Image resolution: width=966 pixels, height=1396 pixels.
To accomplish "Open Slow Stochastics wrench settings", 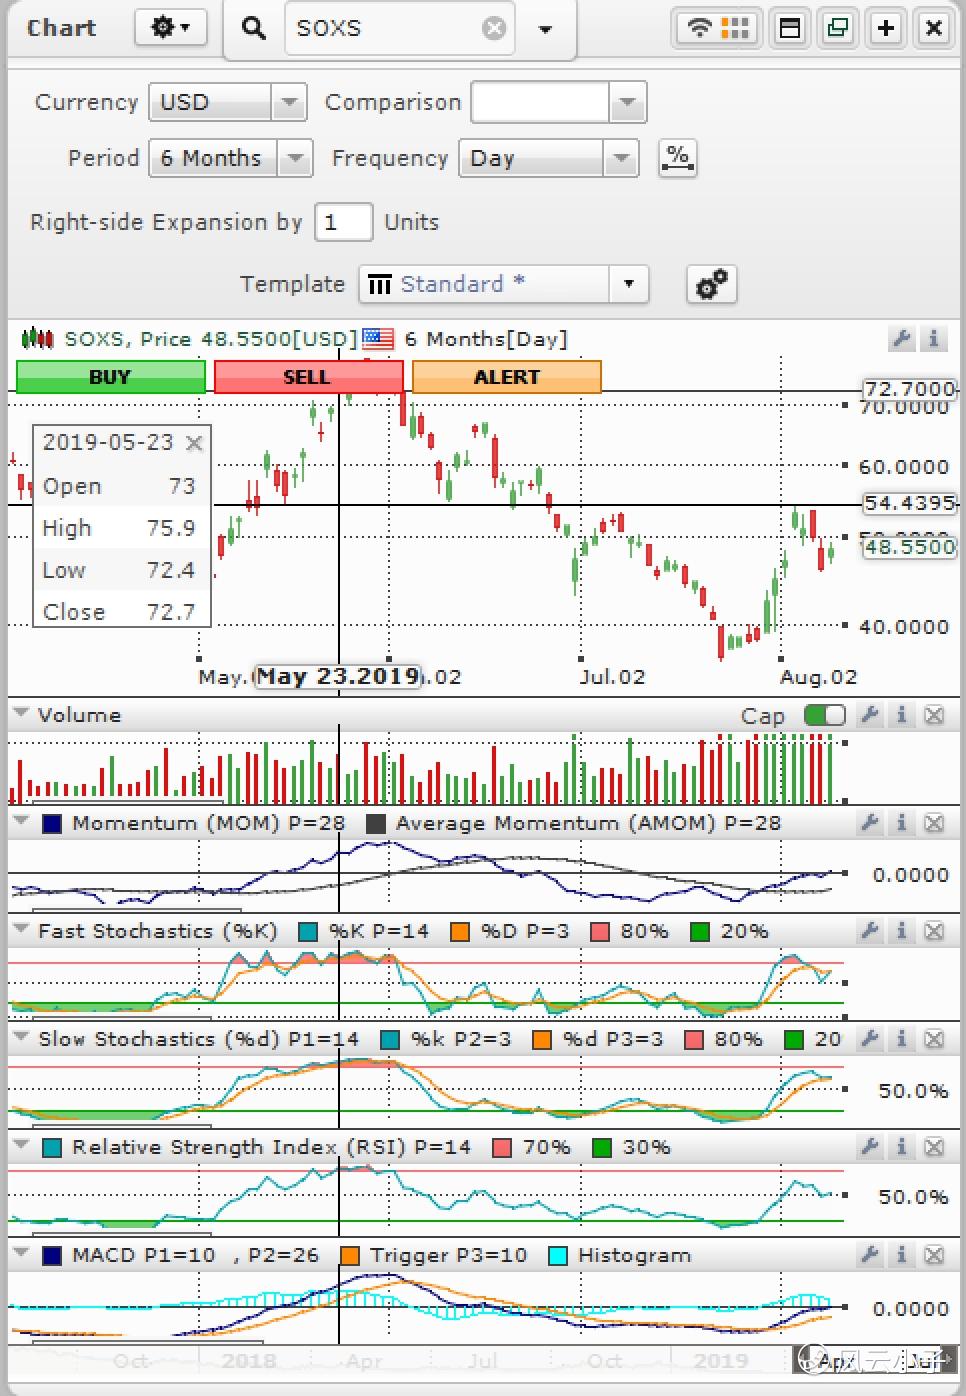I will pos(870,1039).
